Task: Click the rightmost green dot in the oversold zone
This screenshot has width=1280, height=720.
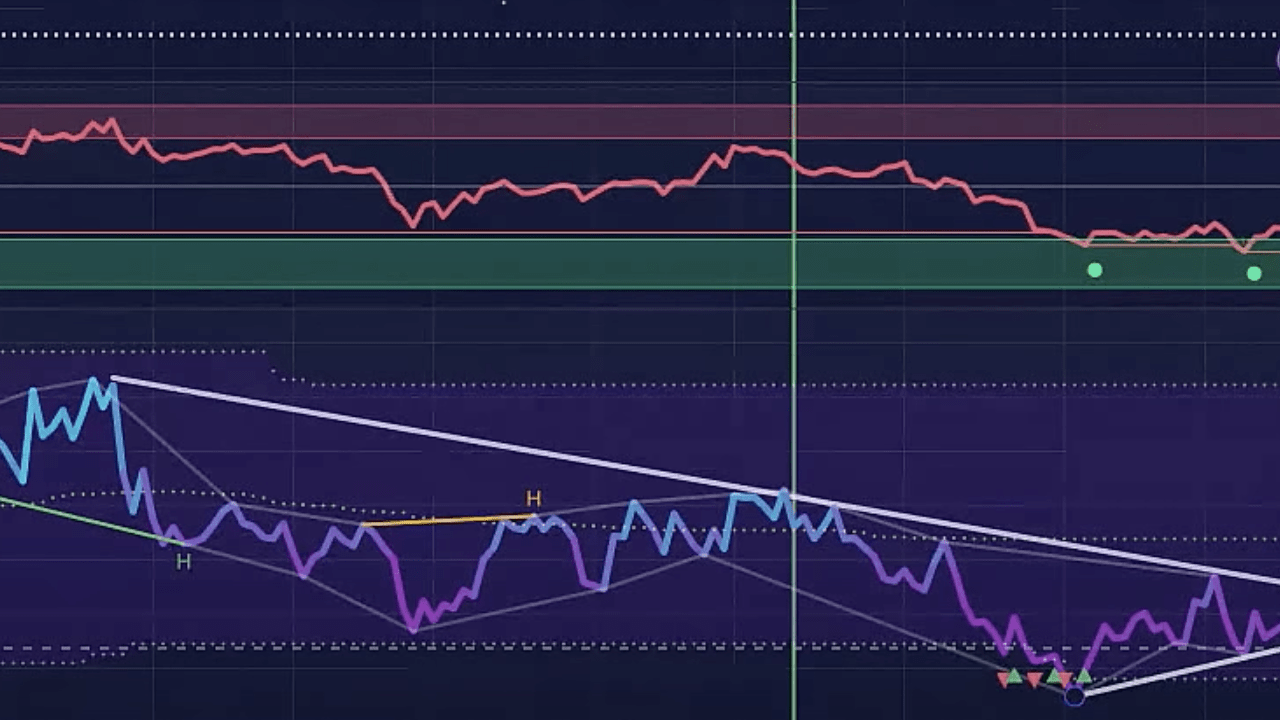Action: pyautogui.click(x=1254, y=273)
